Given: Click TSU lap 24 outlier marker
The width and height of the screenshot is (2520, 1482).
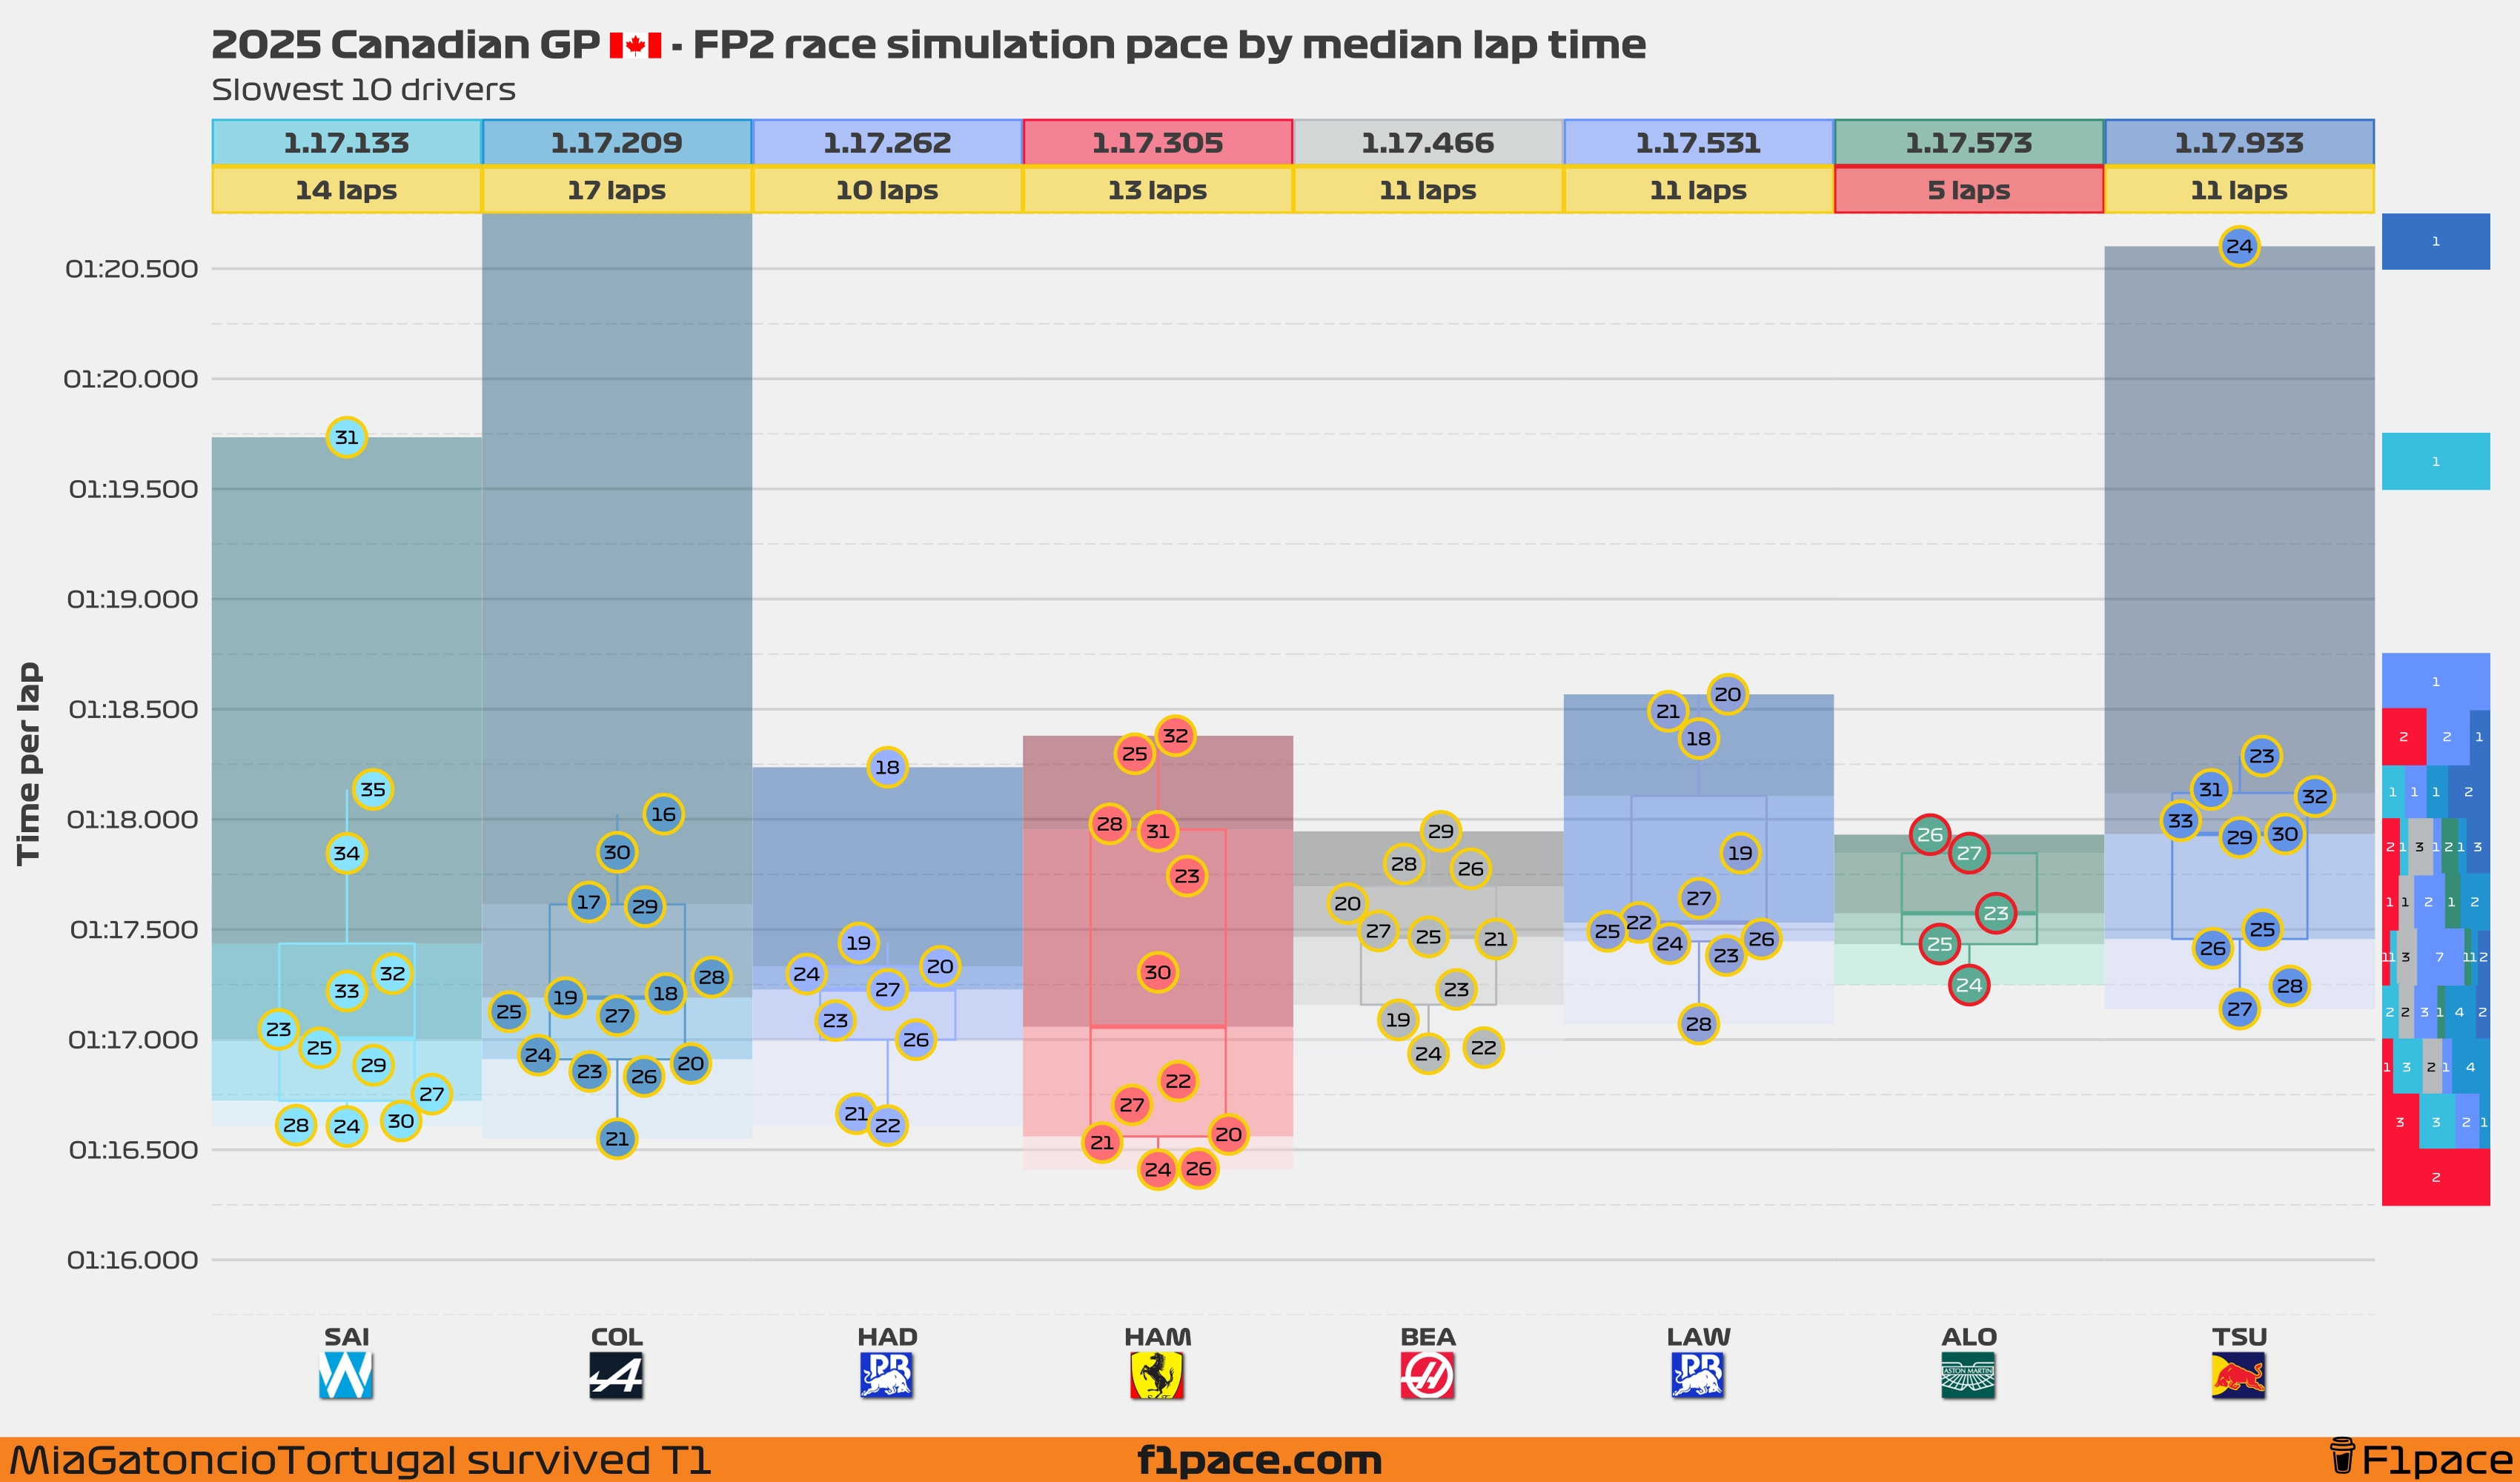Looking at the screenshot, I should point(2239,246).
